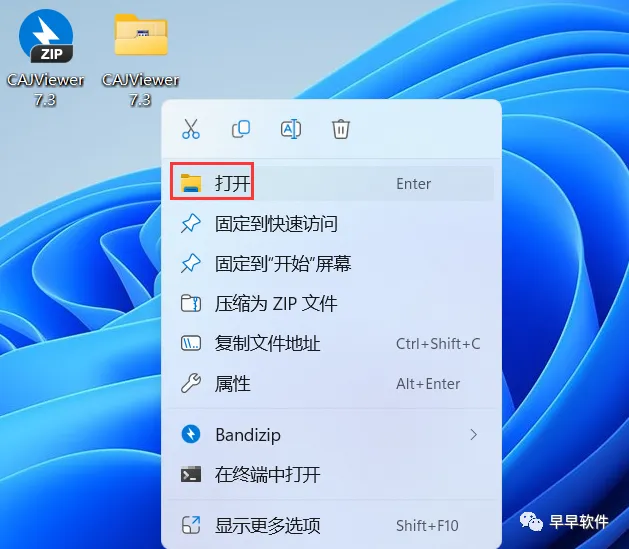Click the Rename icon in context menu
This screenshot has width=629, height=549.
[x=291, y=129]
